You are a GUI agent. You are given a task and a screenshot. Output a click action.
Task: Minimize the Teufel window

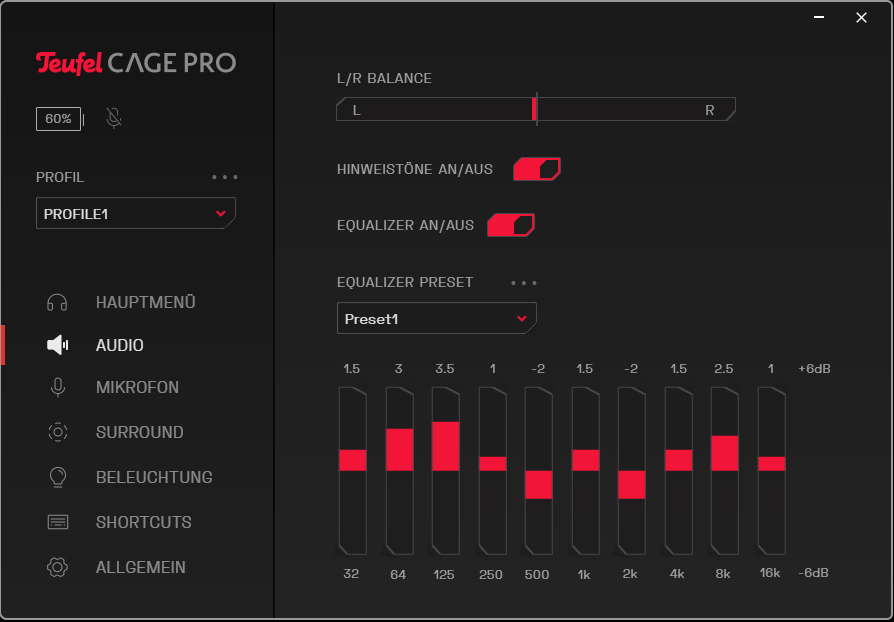click(819, 18)
